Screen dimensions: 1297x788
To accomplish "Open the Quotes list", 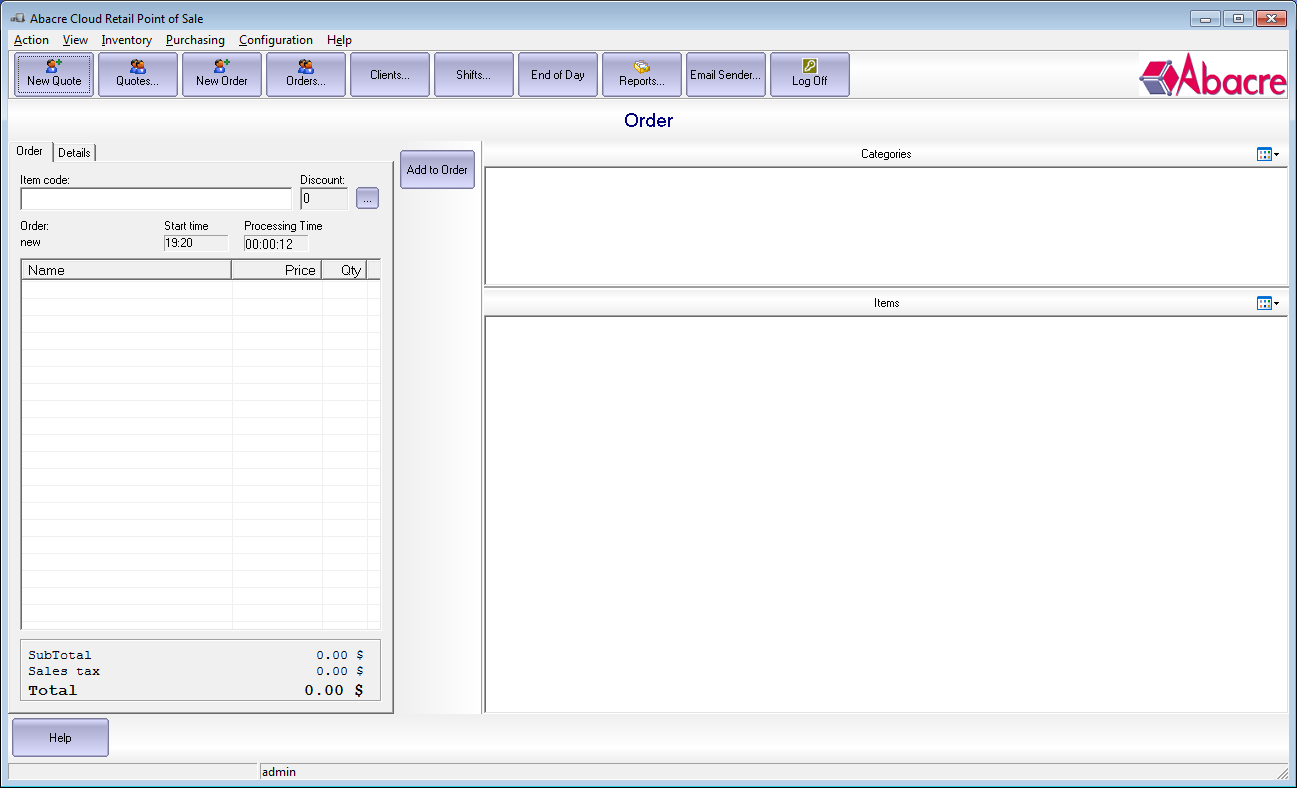I will [138, 74].
